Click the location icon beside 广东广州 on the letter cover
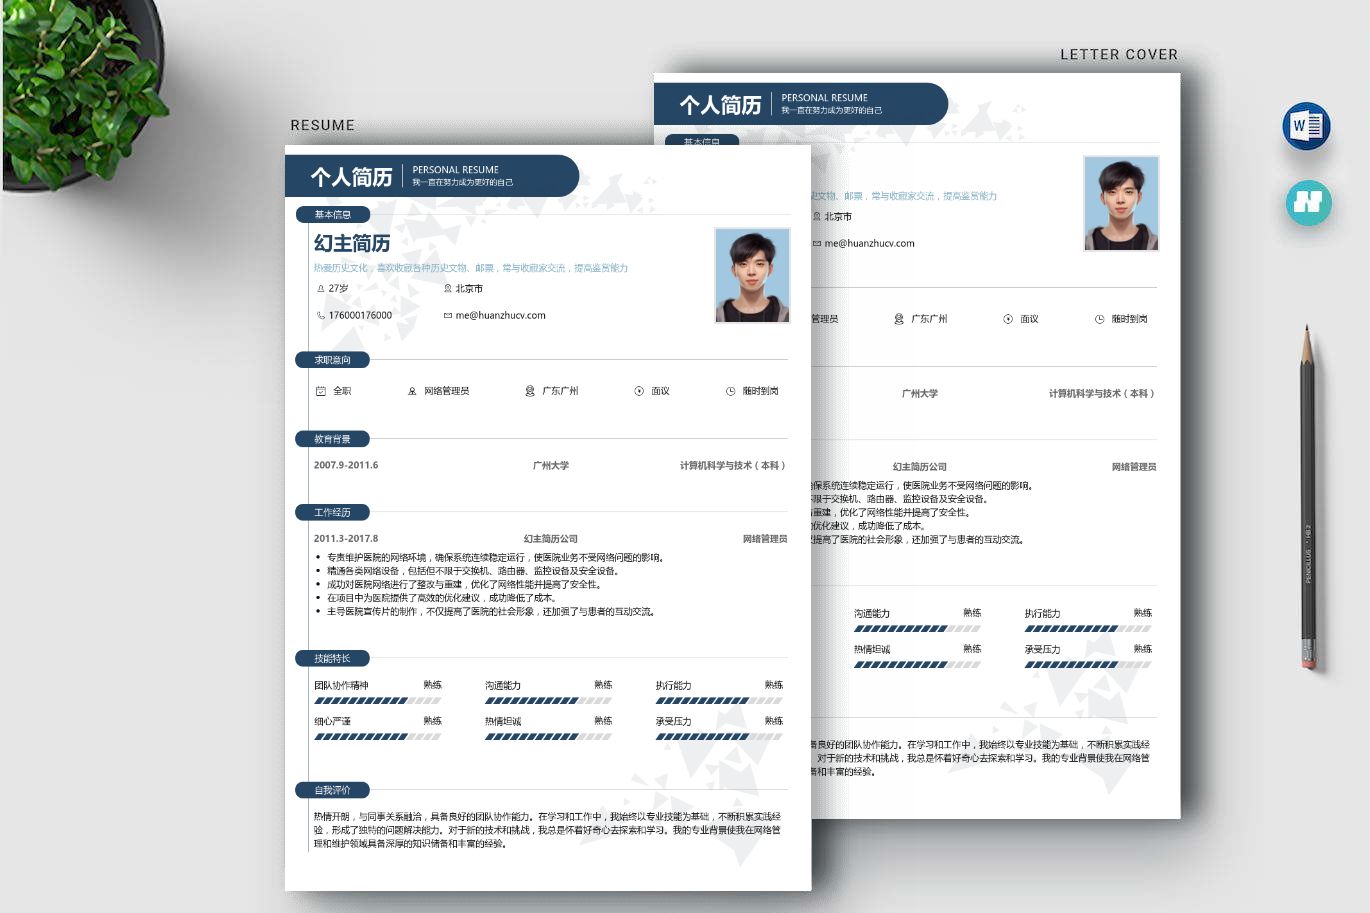This screenshot has width=1370, height=913. coord(899,319)
